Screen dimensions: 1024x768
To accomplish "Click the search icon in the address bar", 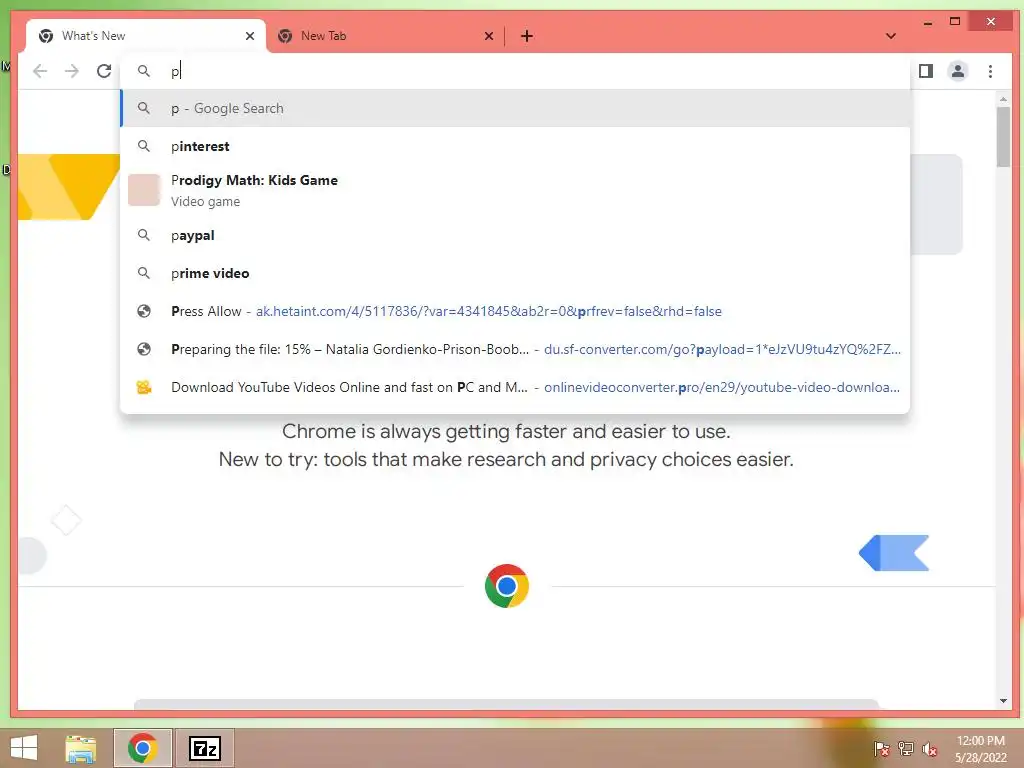I will (x=144, y=71).
